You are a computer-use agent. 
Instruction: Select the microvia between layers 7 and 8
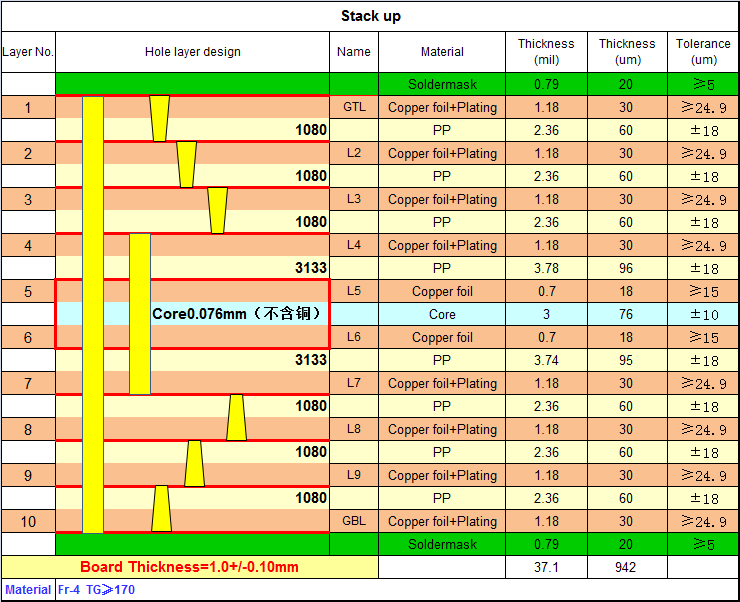point(236,417)
